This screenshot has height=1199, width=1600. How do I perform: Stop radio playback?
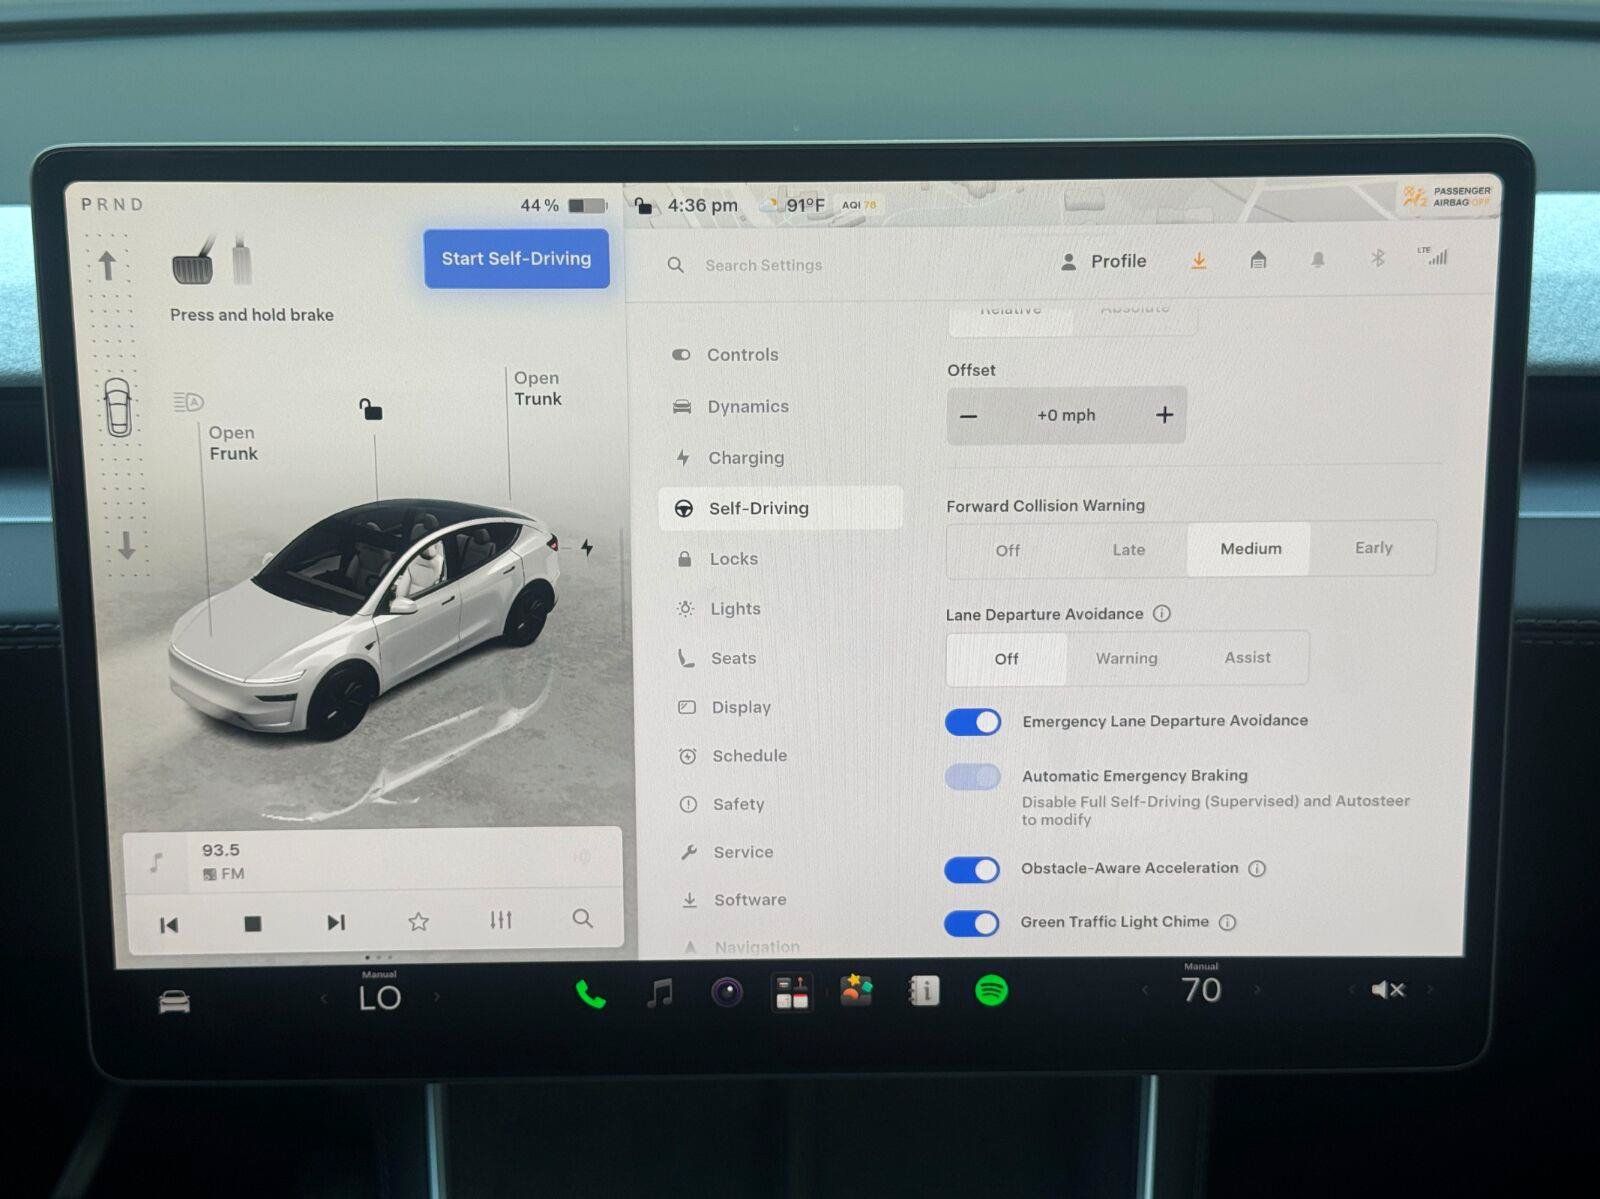click(253, 924)
